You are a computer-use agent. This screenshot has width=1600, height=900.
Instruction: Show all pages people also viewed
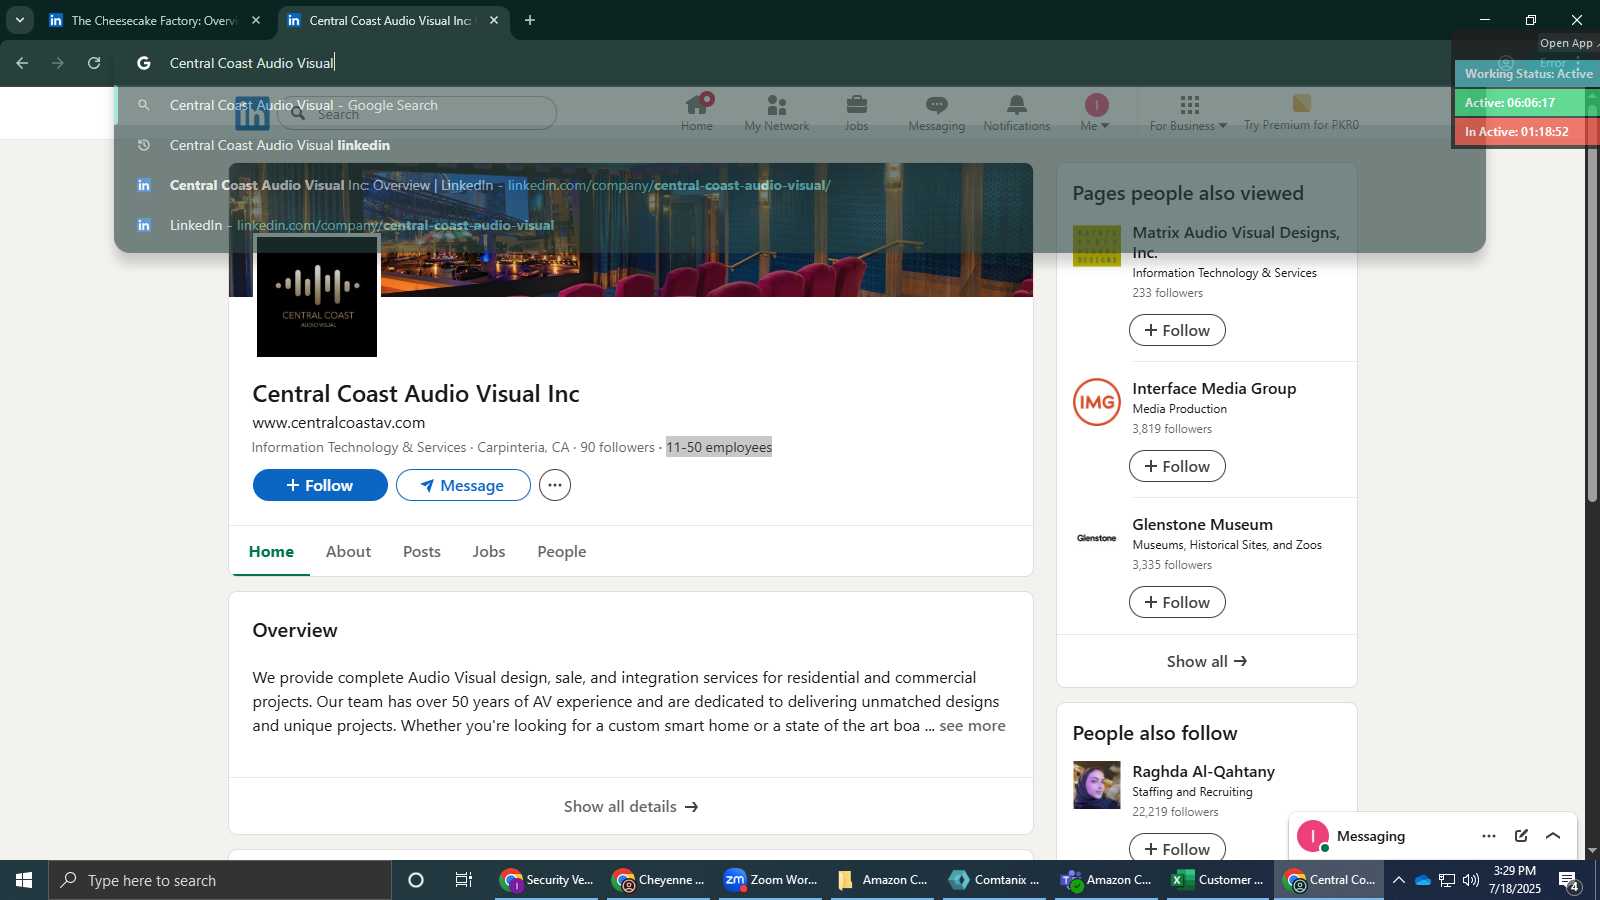click(x=1207, y=661)
